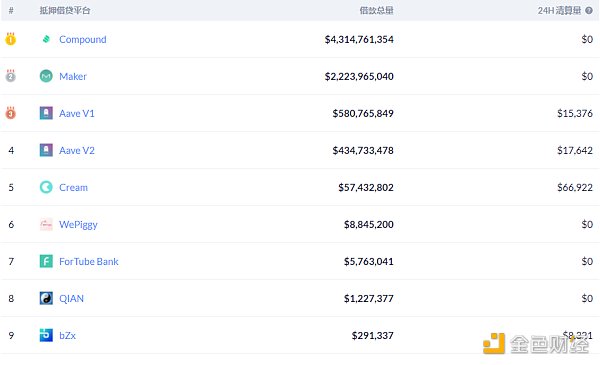This screenshot has height=365, width=600.
Task: Click the bronze third-place medal icon
Action: click(11, 113)
